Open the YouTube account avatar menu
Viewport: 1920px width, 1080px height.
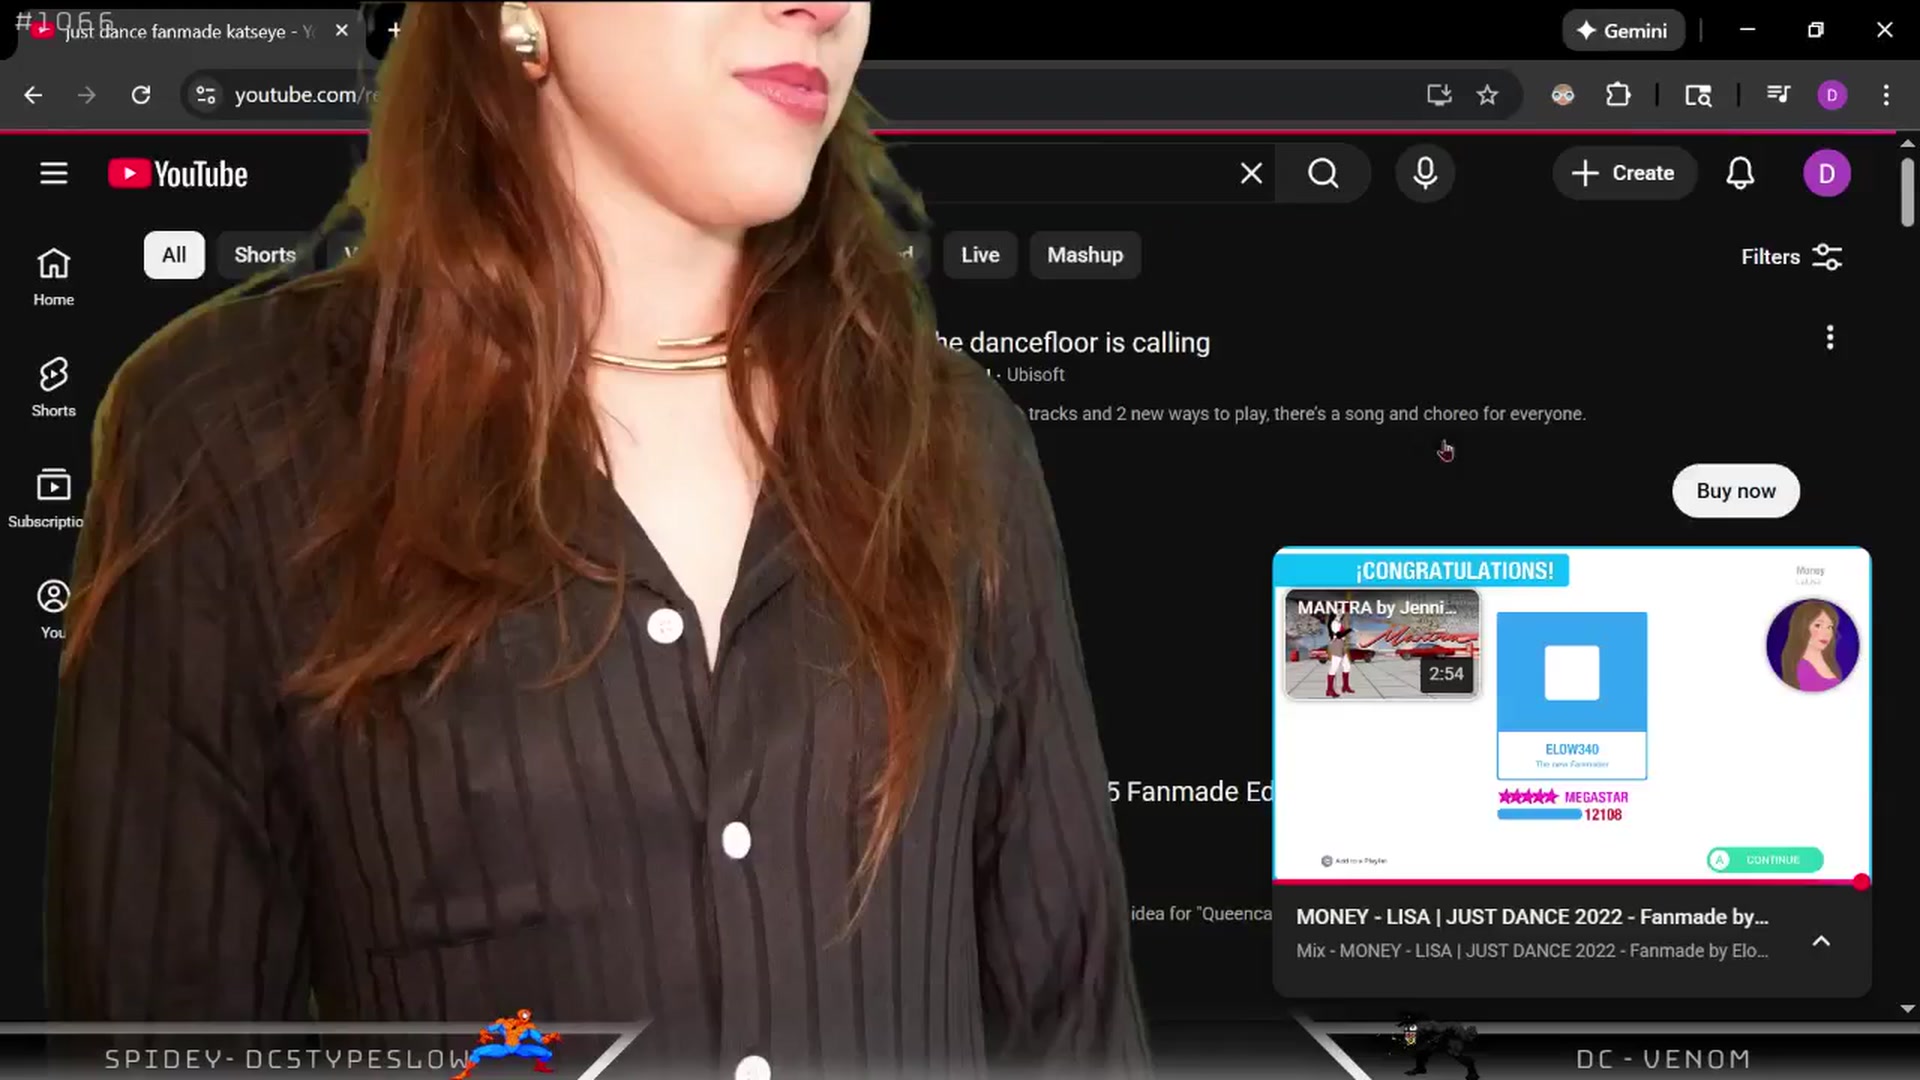[1826, 174]
